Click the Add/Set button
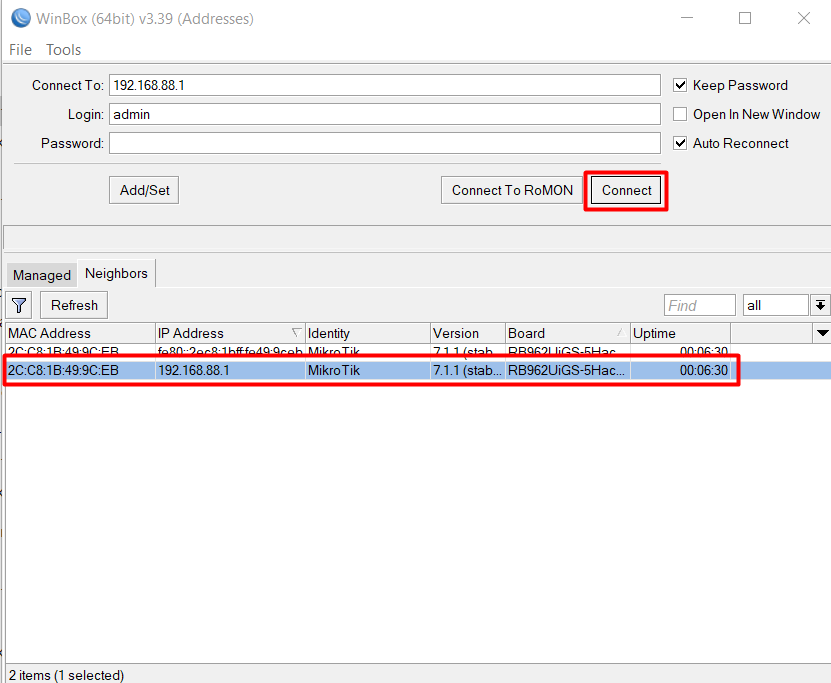Viewport: 831px width, 683px height. tap(144, 190)
